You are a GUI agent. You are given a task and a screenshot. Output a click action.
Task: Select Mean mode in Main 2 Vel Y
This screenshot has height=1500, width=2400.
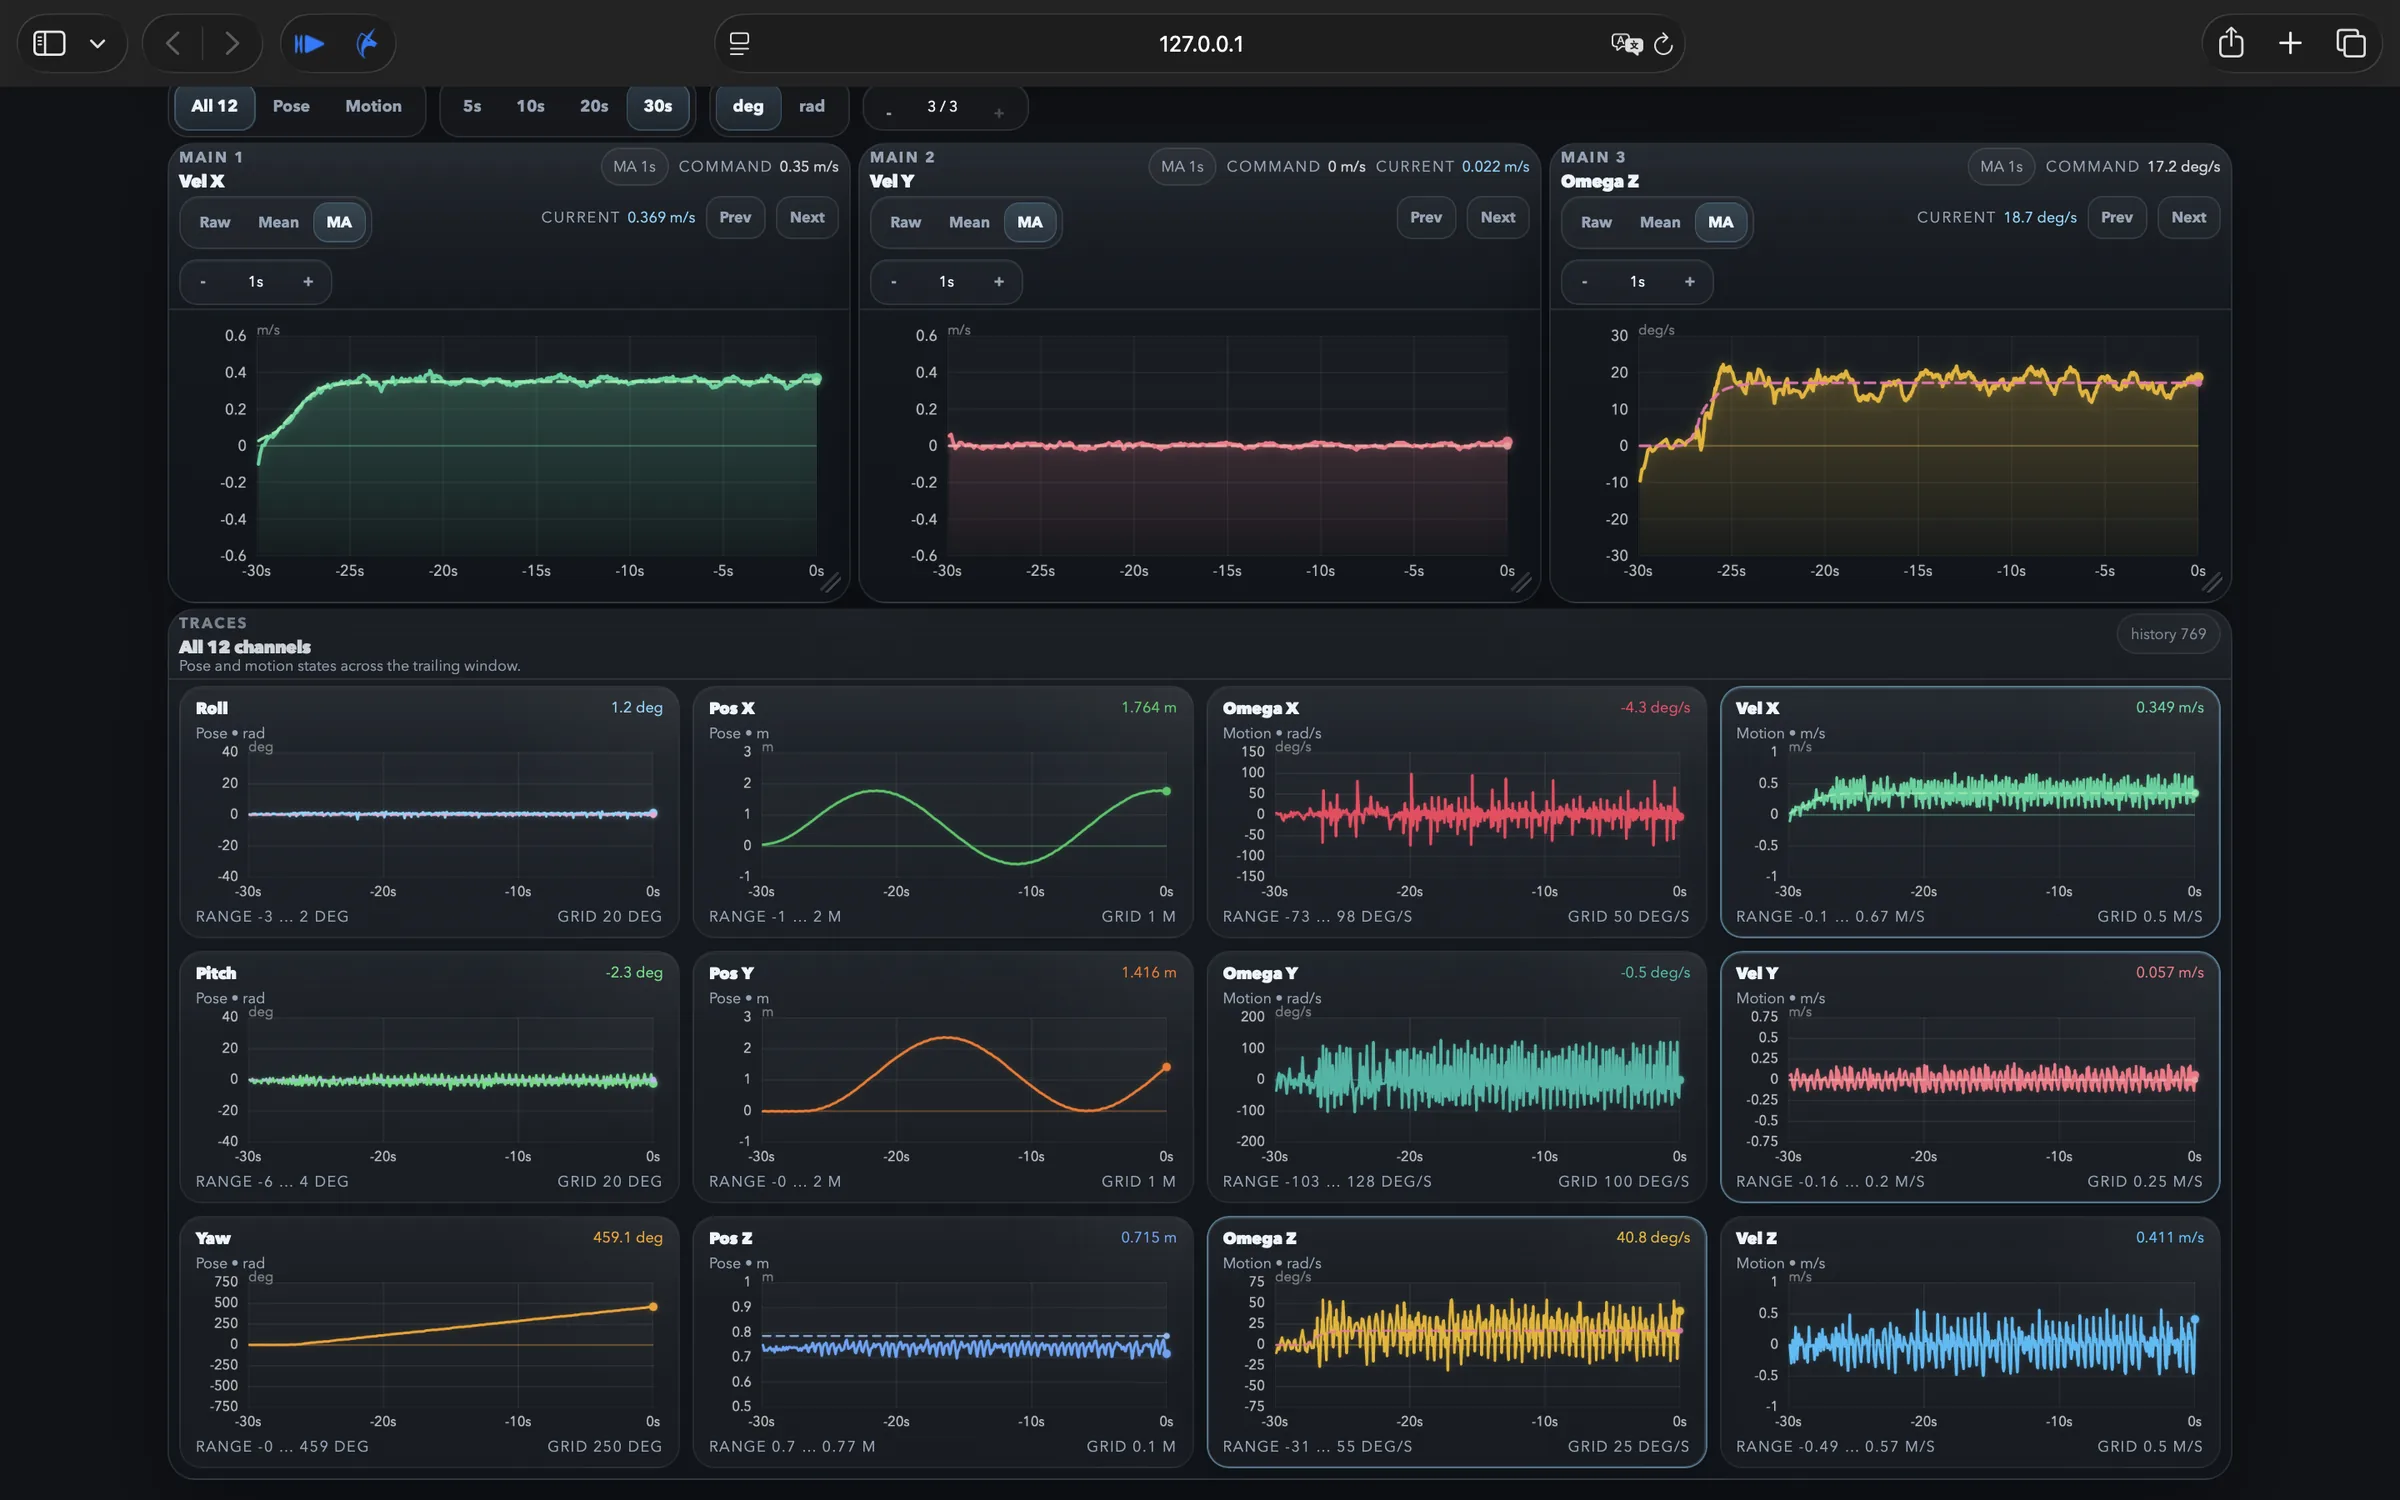pos(969,222)
